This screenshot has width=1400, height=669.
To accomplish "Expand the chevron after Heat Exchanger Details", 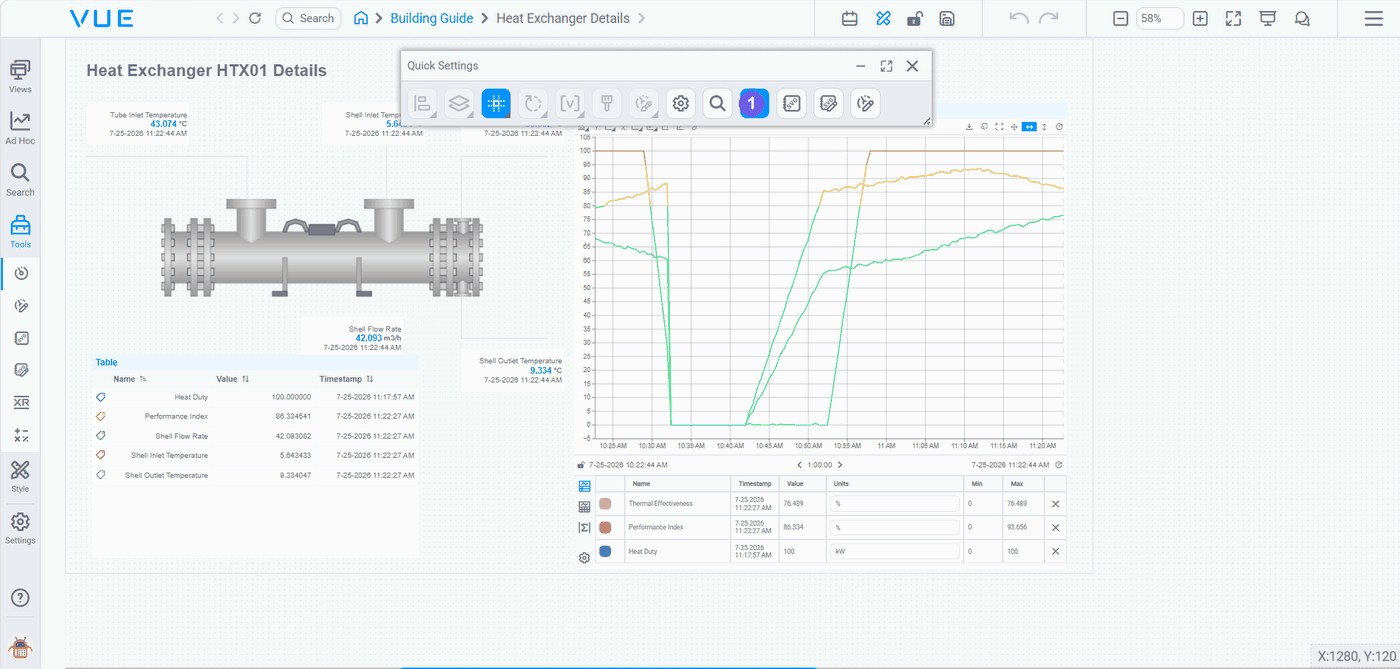I will 641,18.
